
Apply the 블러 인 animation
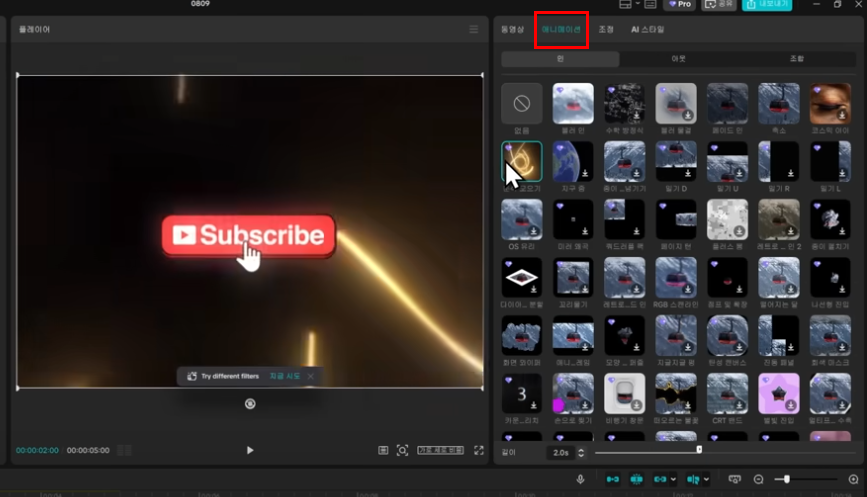pos(573,104)
